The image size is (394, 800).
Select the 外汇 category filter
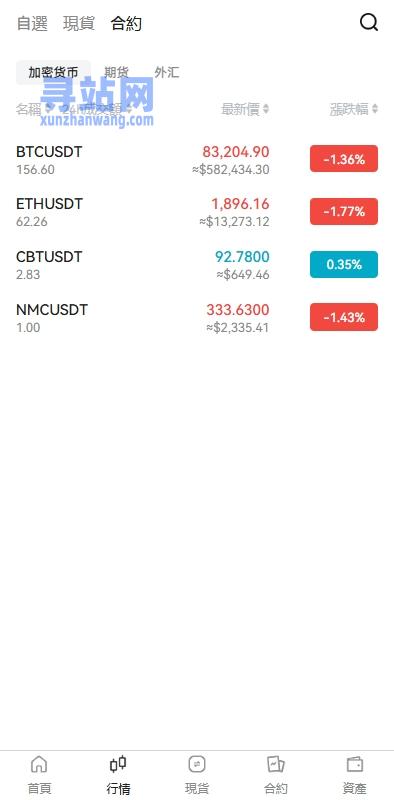(167, 72)
